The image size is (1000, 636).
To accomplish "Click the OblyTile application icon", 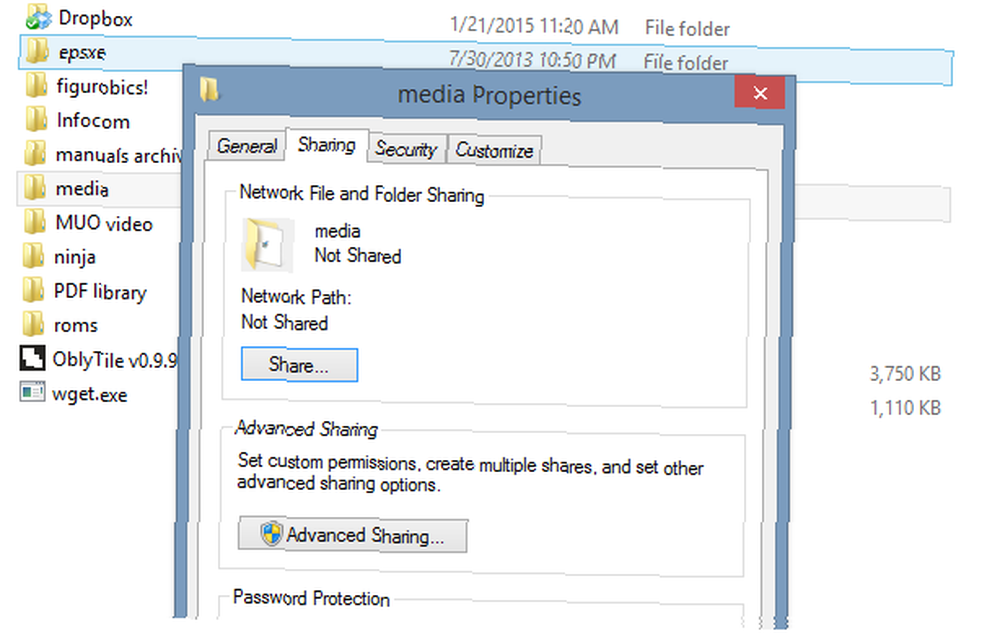I will coord(33,359).
